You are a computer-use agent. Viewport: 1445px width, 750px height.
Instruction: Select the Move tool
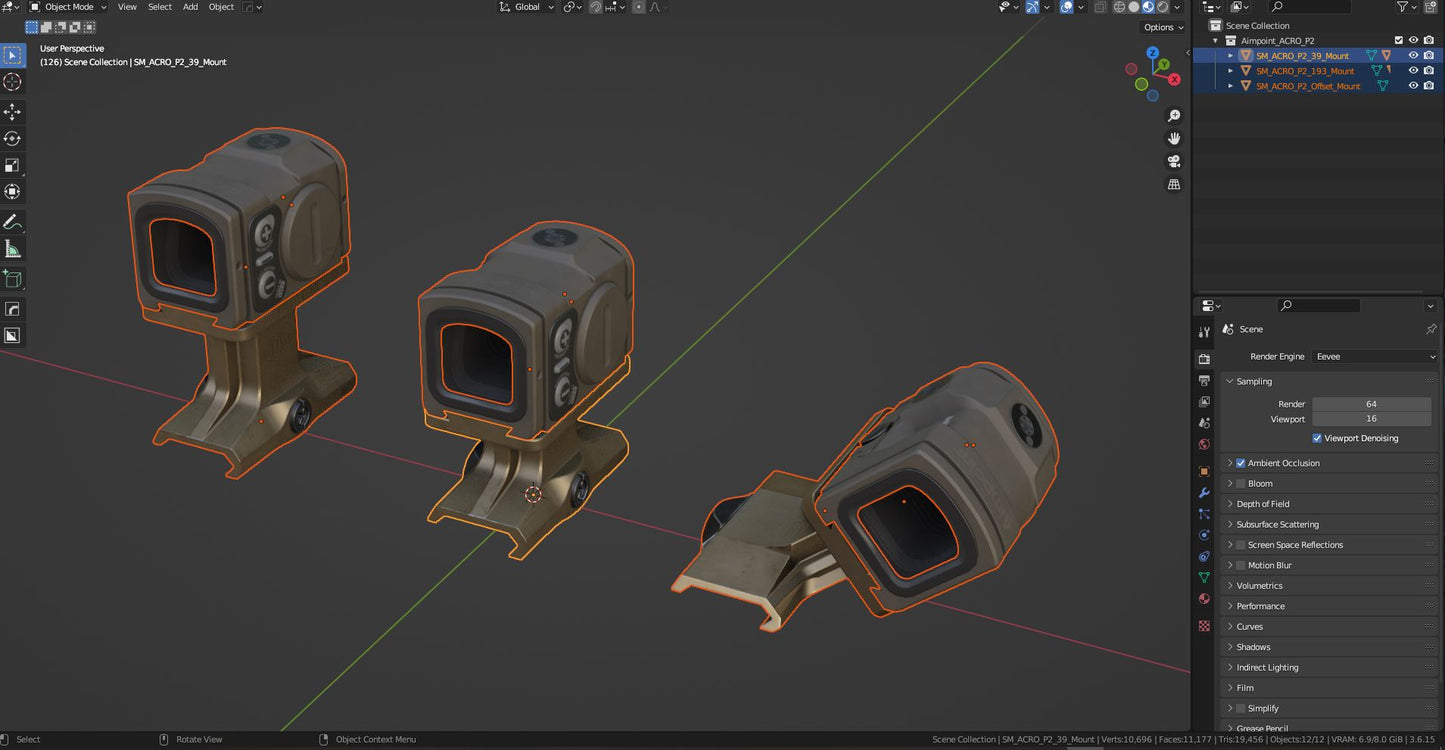coord(13,113)
